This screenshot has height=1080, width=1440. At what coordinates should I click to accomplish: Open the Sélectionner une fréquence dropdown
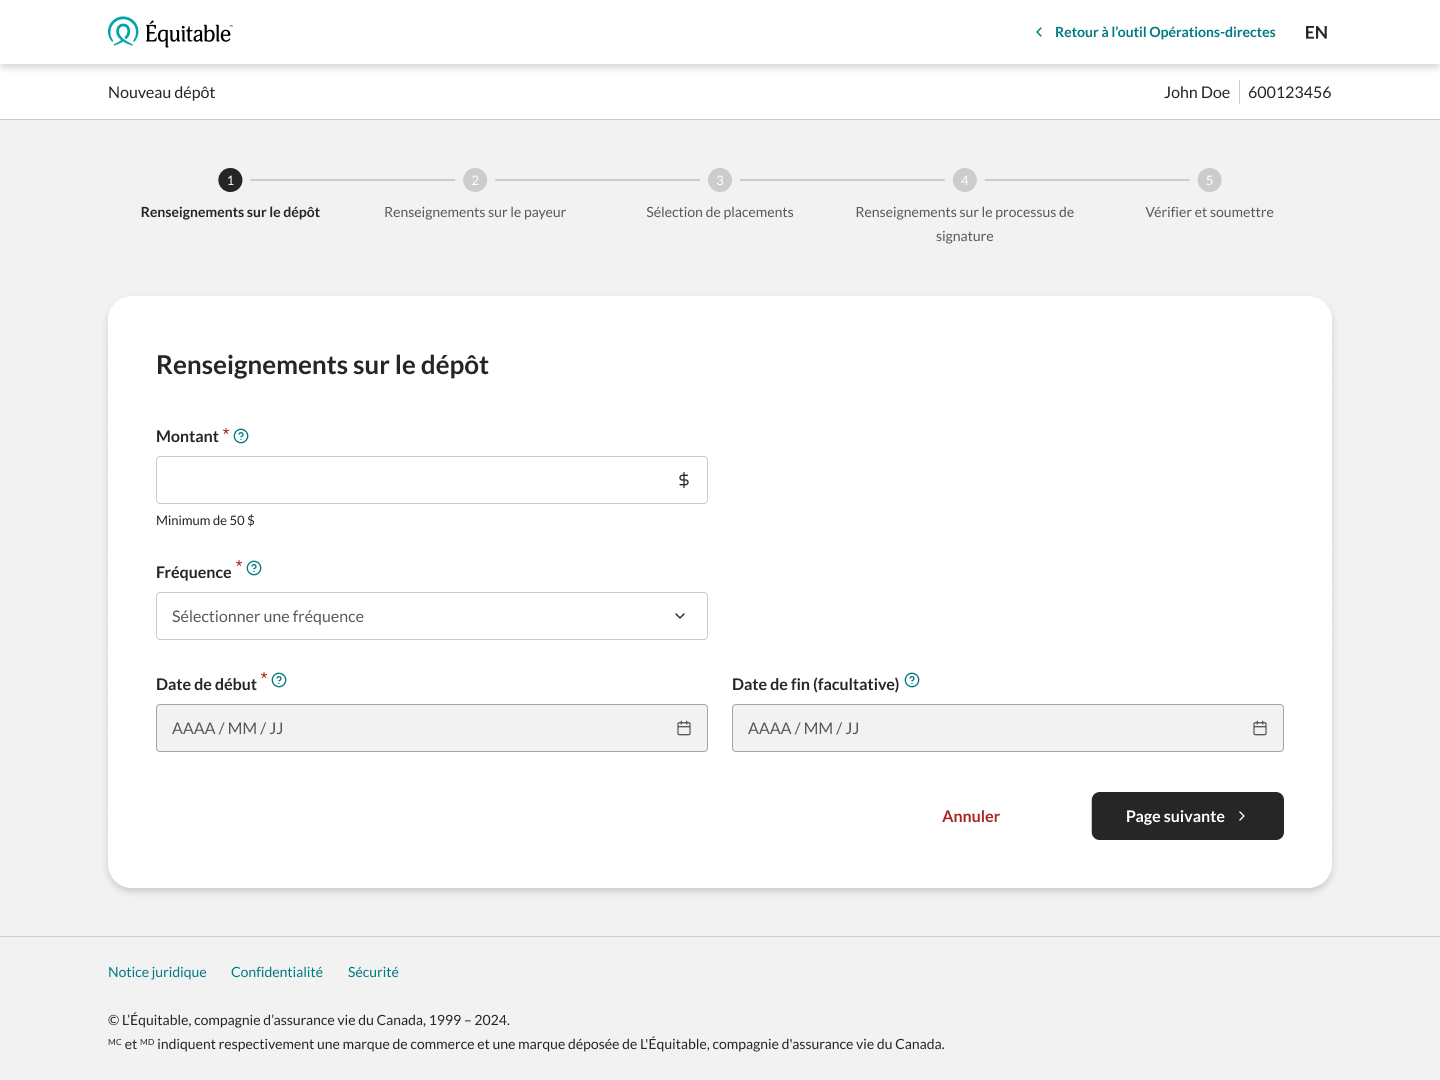tap(432, 616)
